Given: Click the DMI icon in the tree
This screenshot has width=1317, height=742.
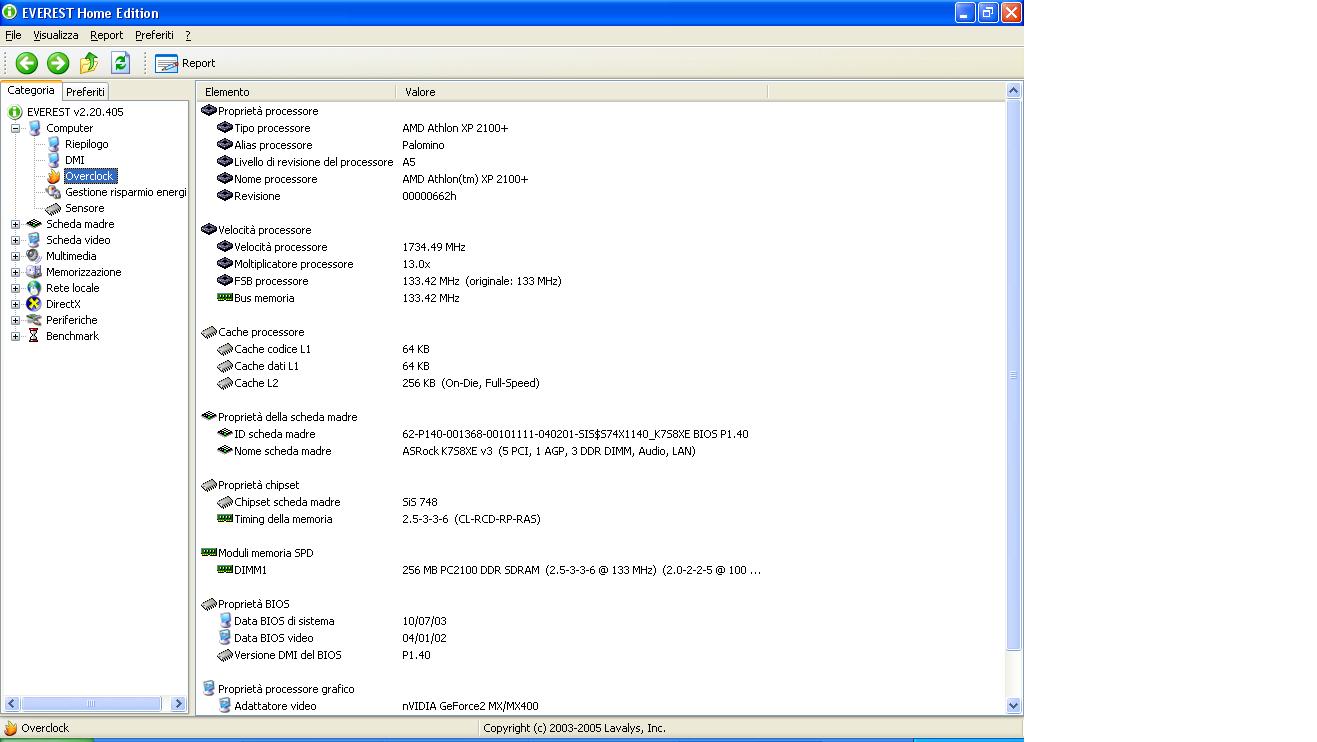Looking at the screenshot, I should click(54, 160).
